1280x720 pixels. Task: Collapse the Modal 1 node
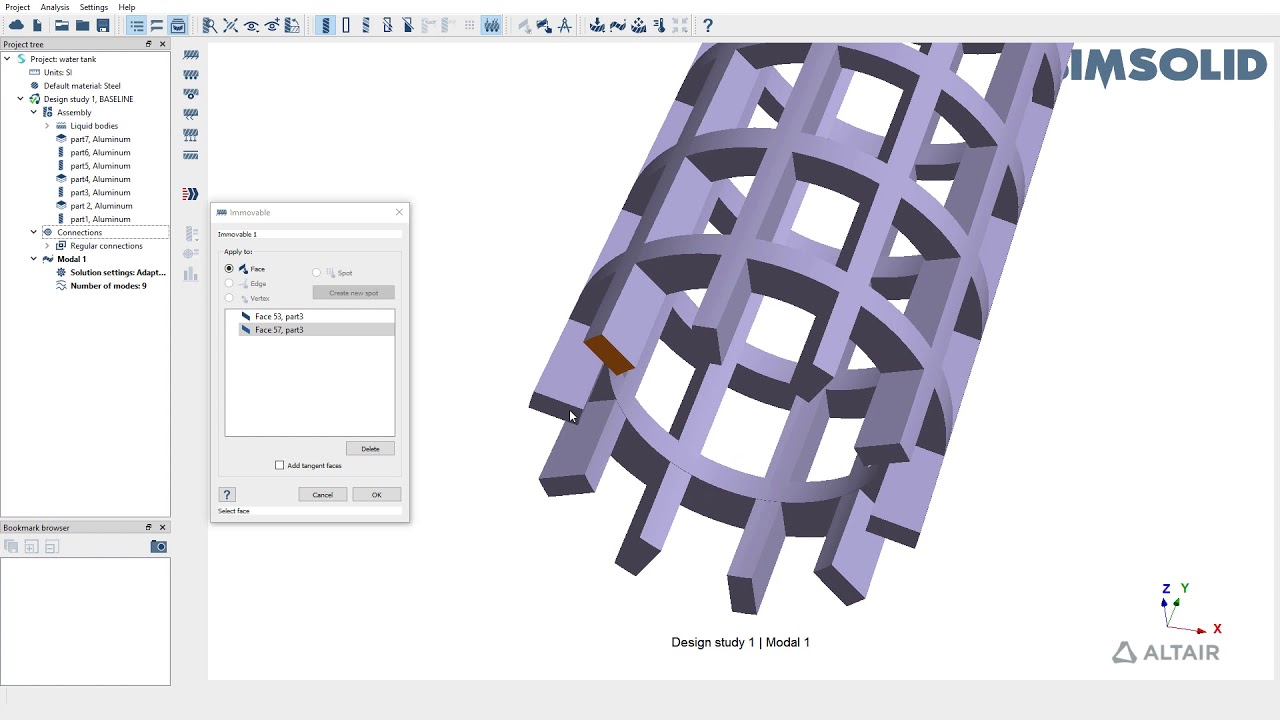[33, 259]
